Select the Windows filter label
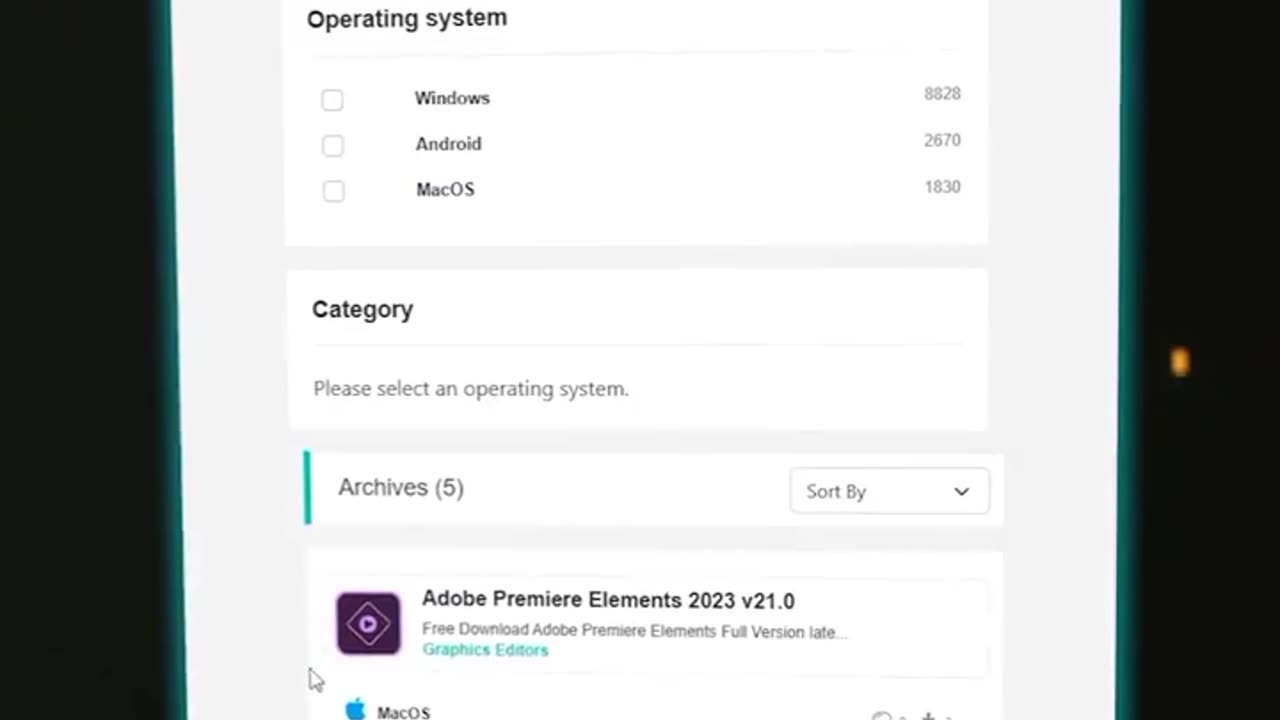This screenshot has height=720, width=1280. tap(452, 98)
